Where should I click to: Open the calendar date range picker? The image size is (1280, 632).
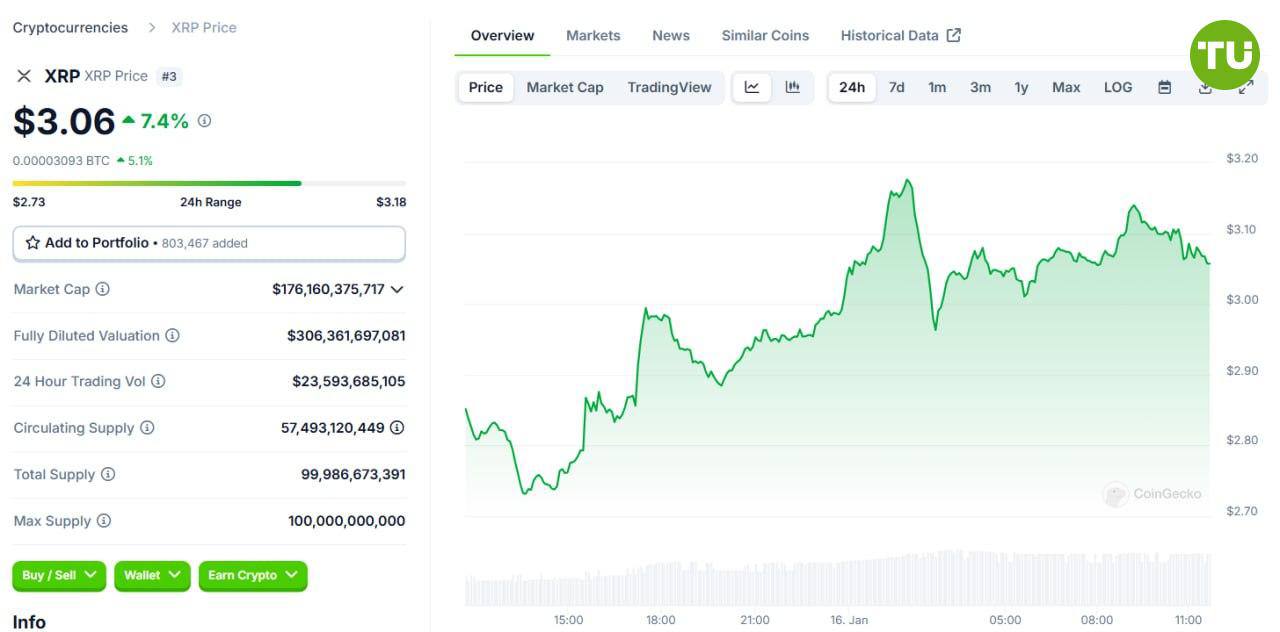1165,87
